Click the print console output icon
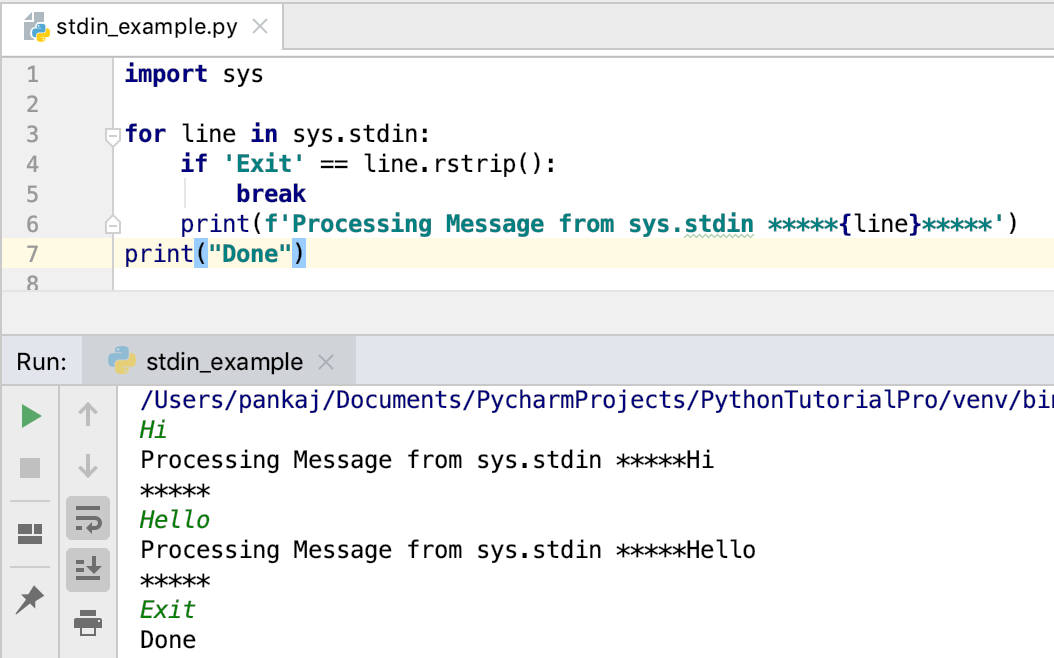 (88, 622)
